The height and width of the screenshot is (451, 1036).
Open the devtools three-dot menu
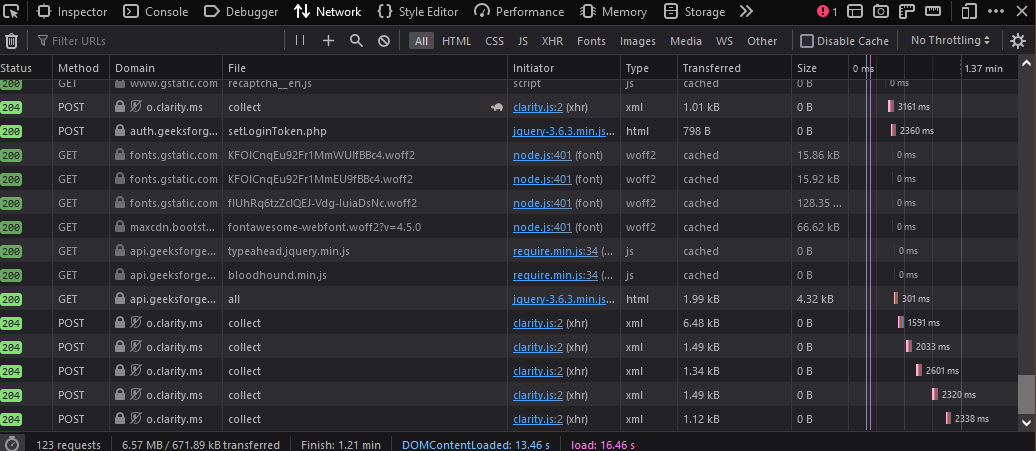(x=996, y=12)
